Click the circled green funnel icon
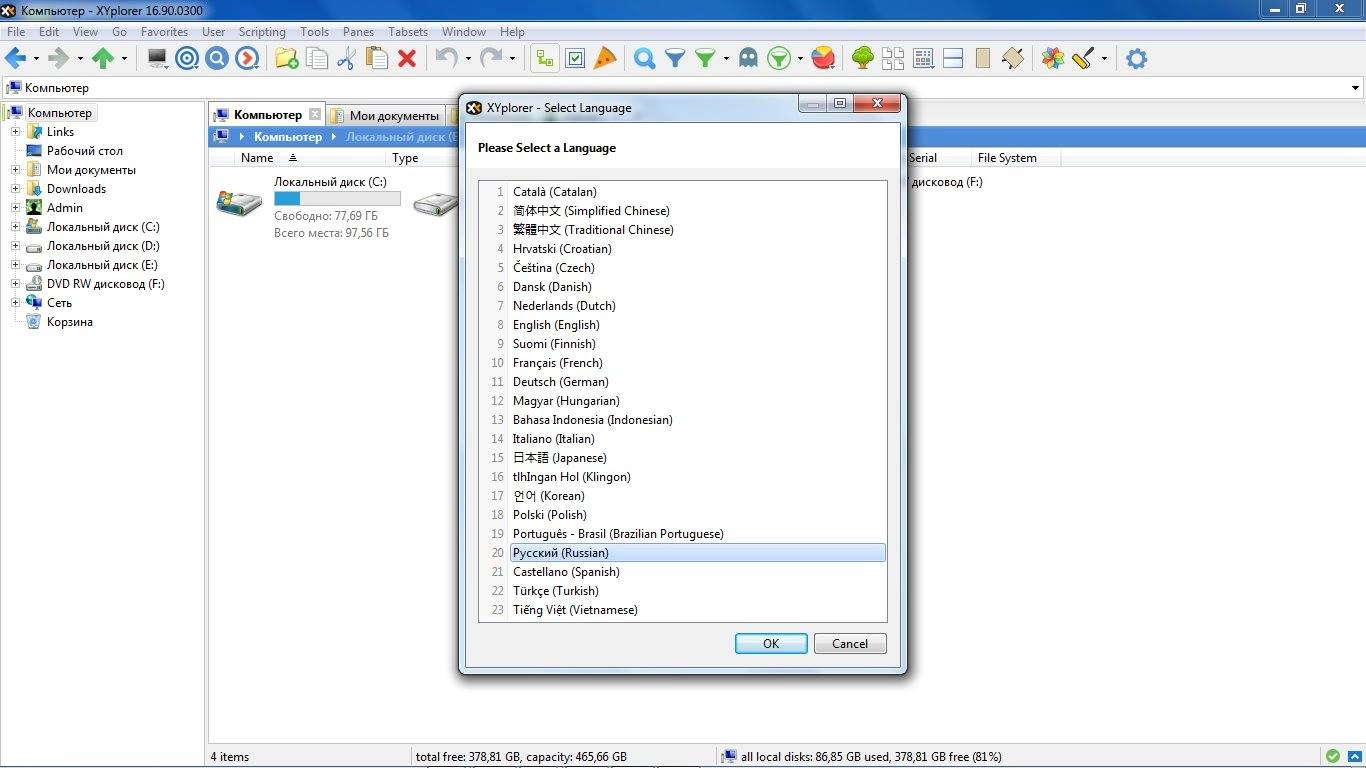 [x=779, y=59]
